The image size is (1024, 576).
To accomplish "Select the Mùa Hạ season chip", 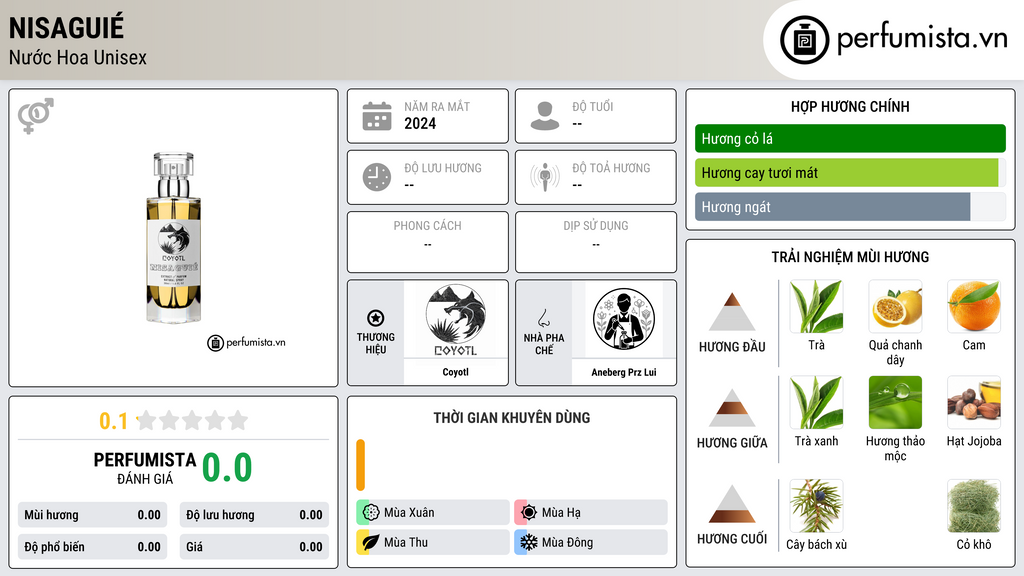I will (591, 513).
